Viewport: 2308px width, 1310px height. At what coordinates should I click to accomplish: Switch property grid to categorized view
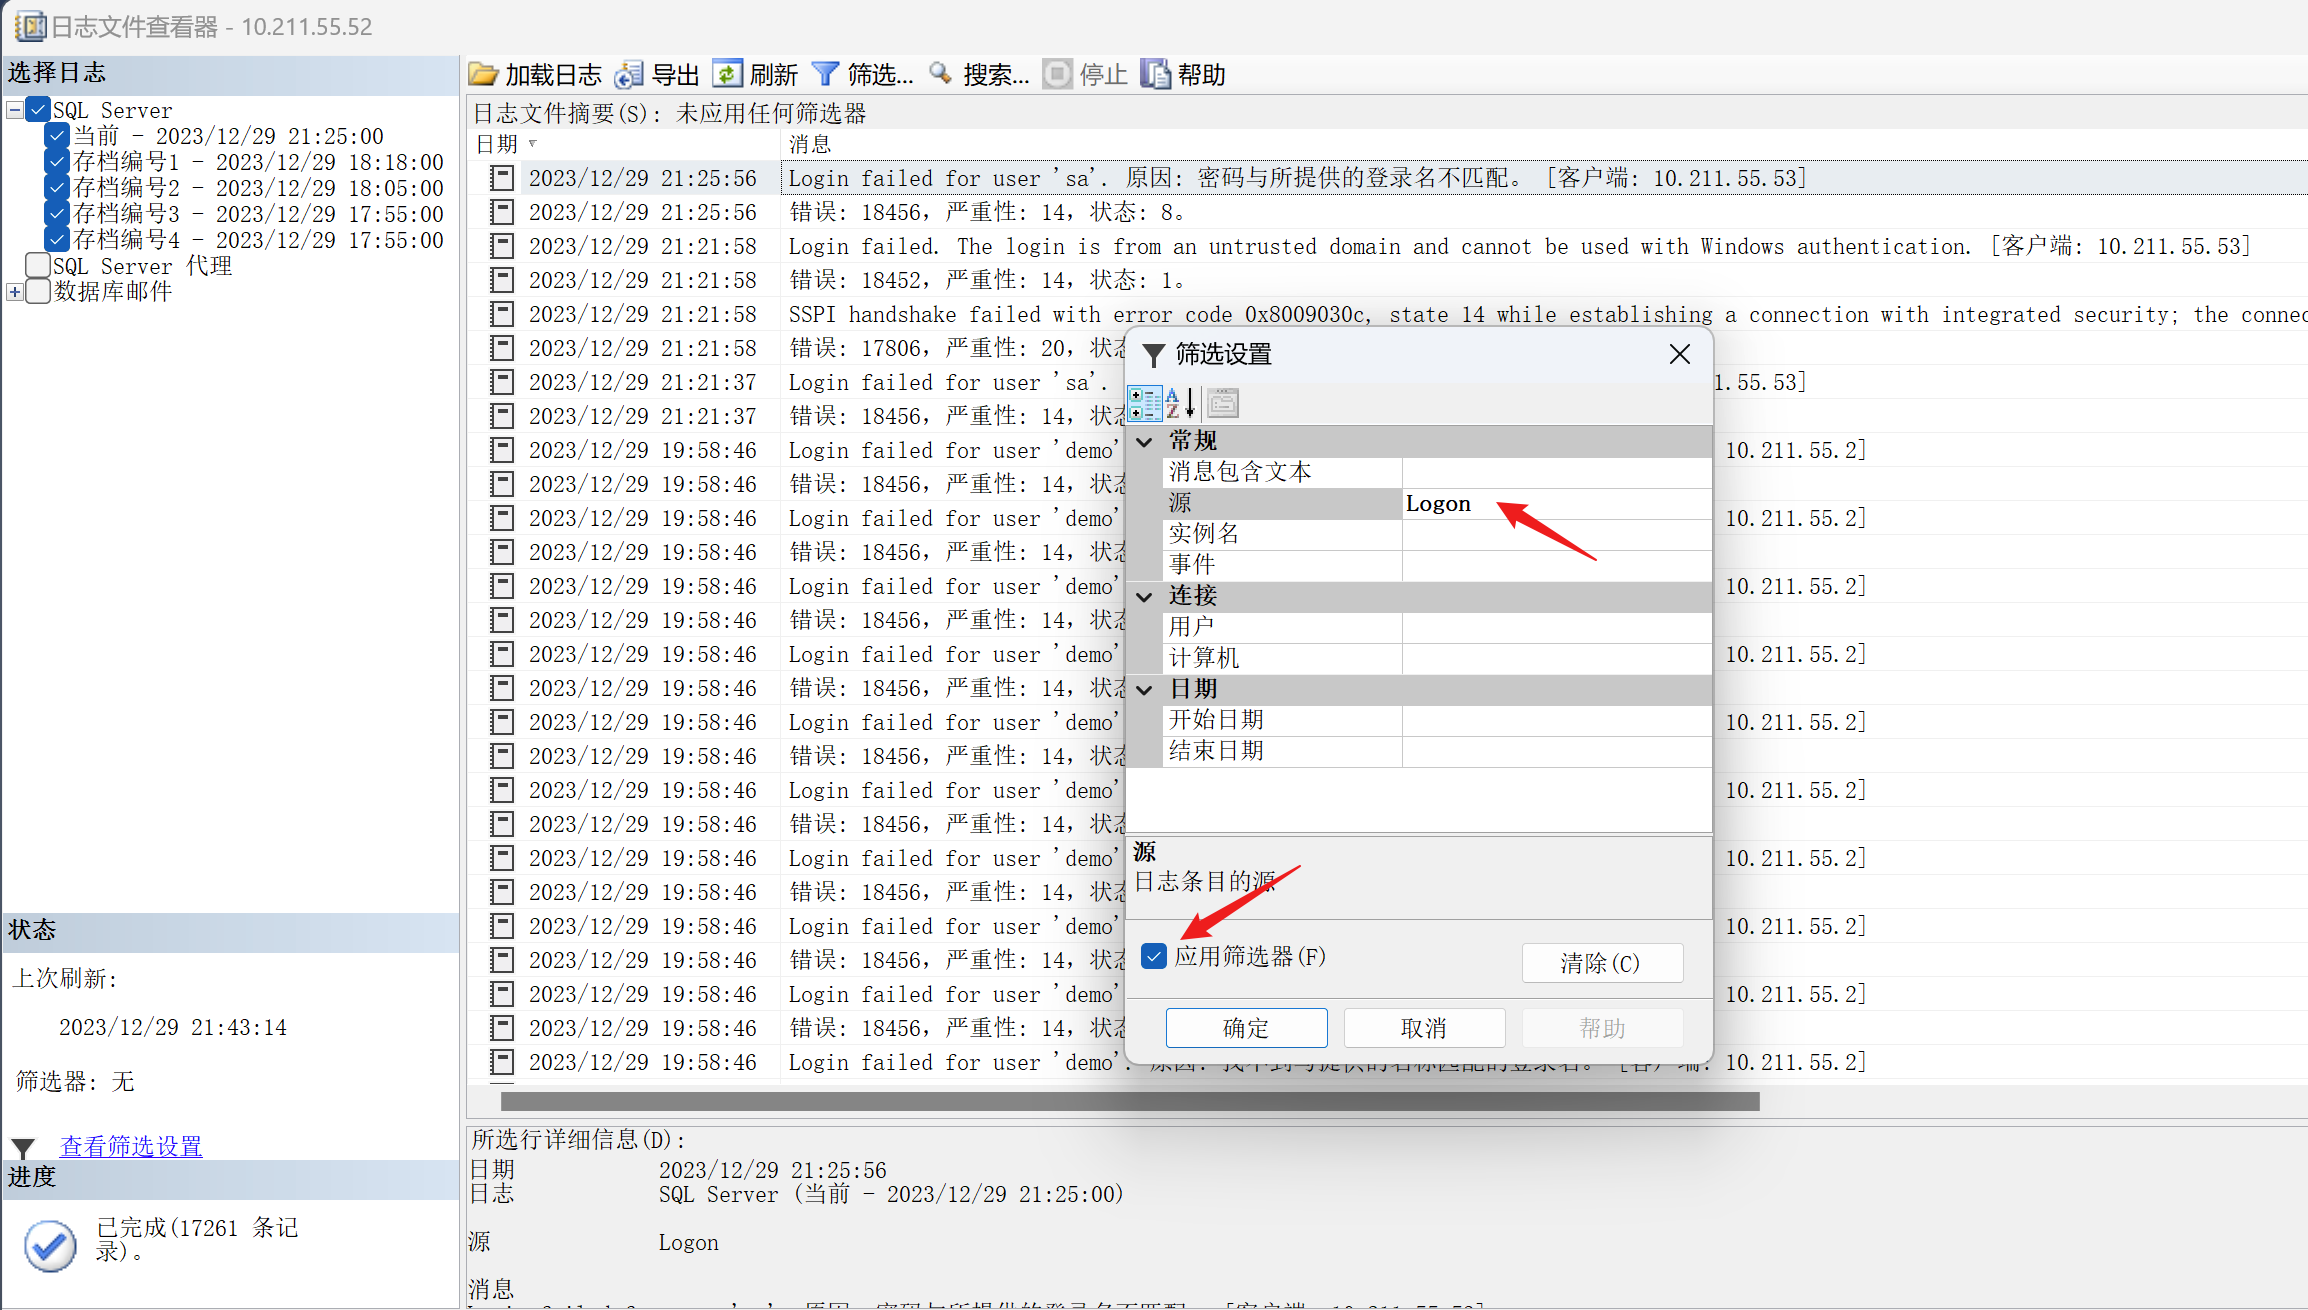1144,403
